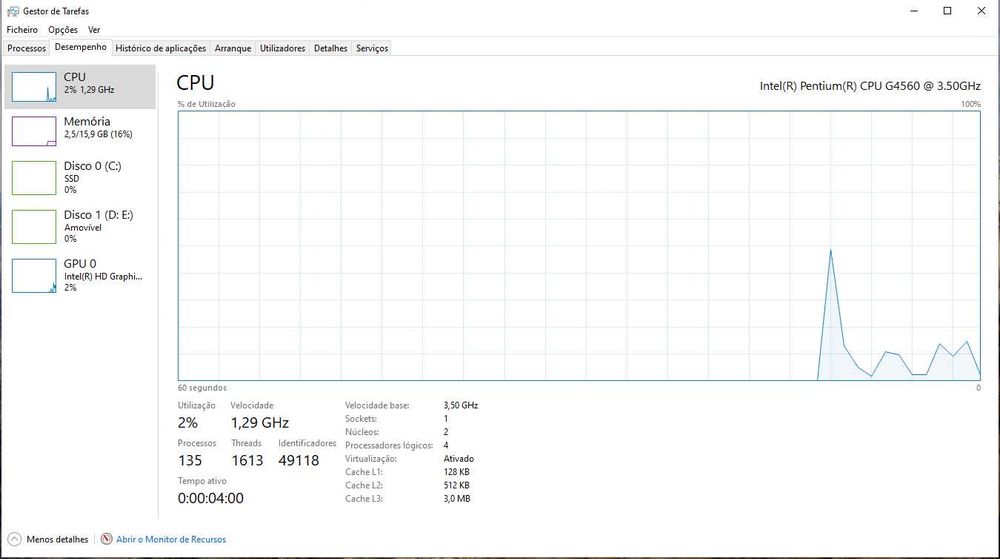Screen dimensions: 1000x559
Task: Go to the Detalhes tab
Action: pyautogui.click(x=330, y=48)
